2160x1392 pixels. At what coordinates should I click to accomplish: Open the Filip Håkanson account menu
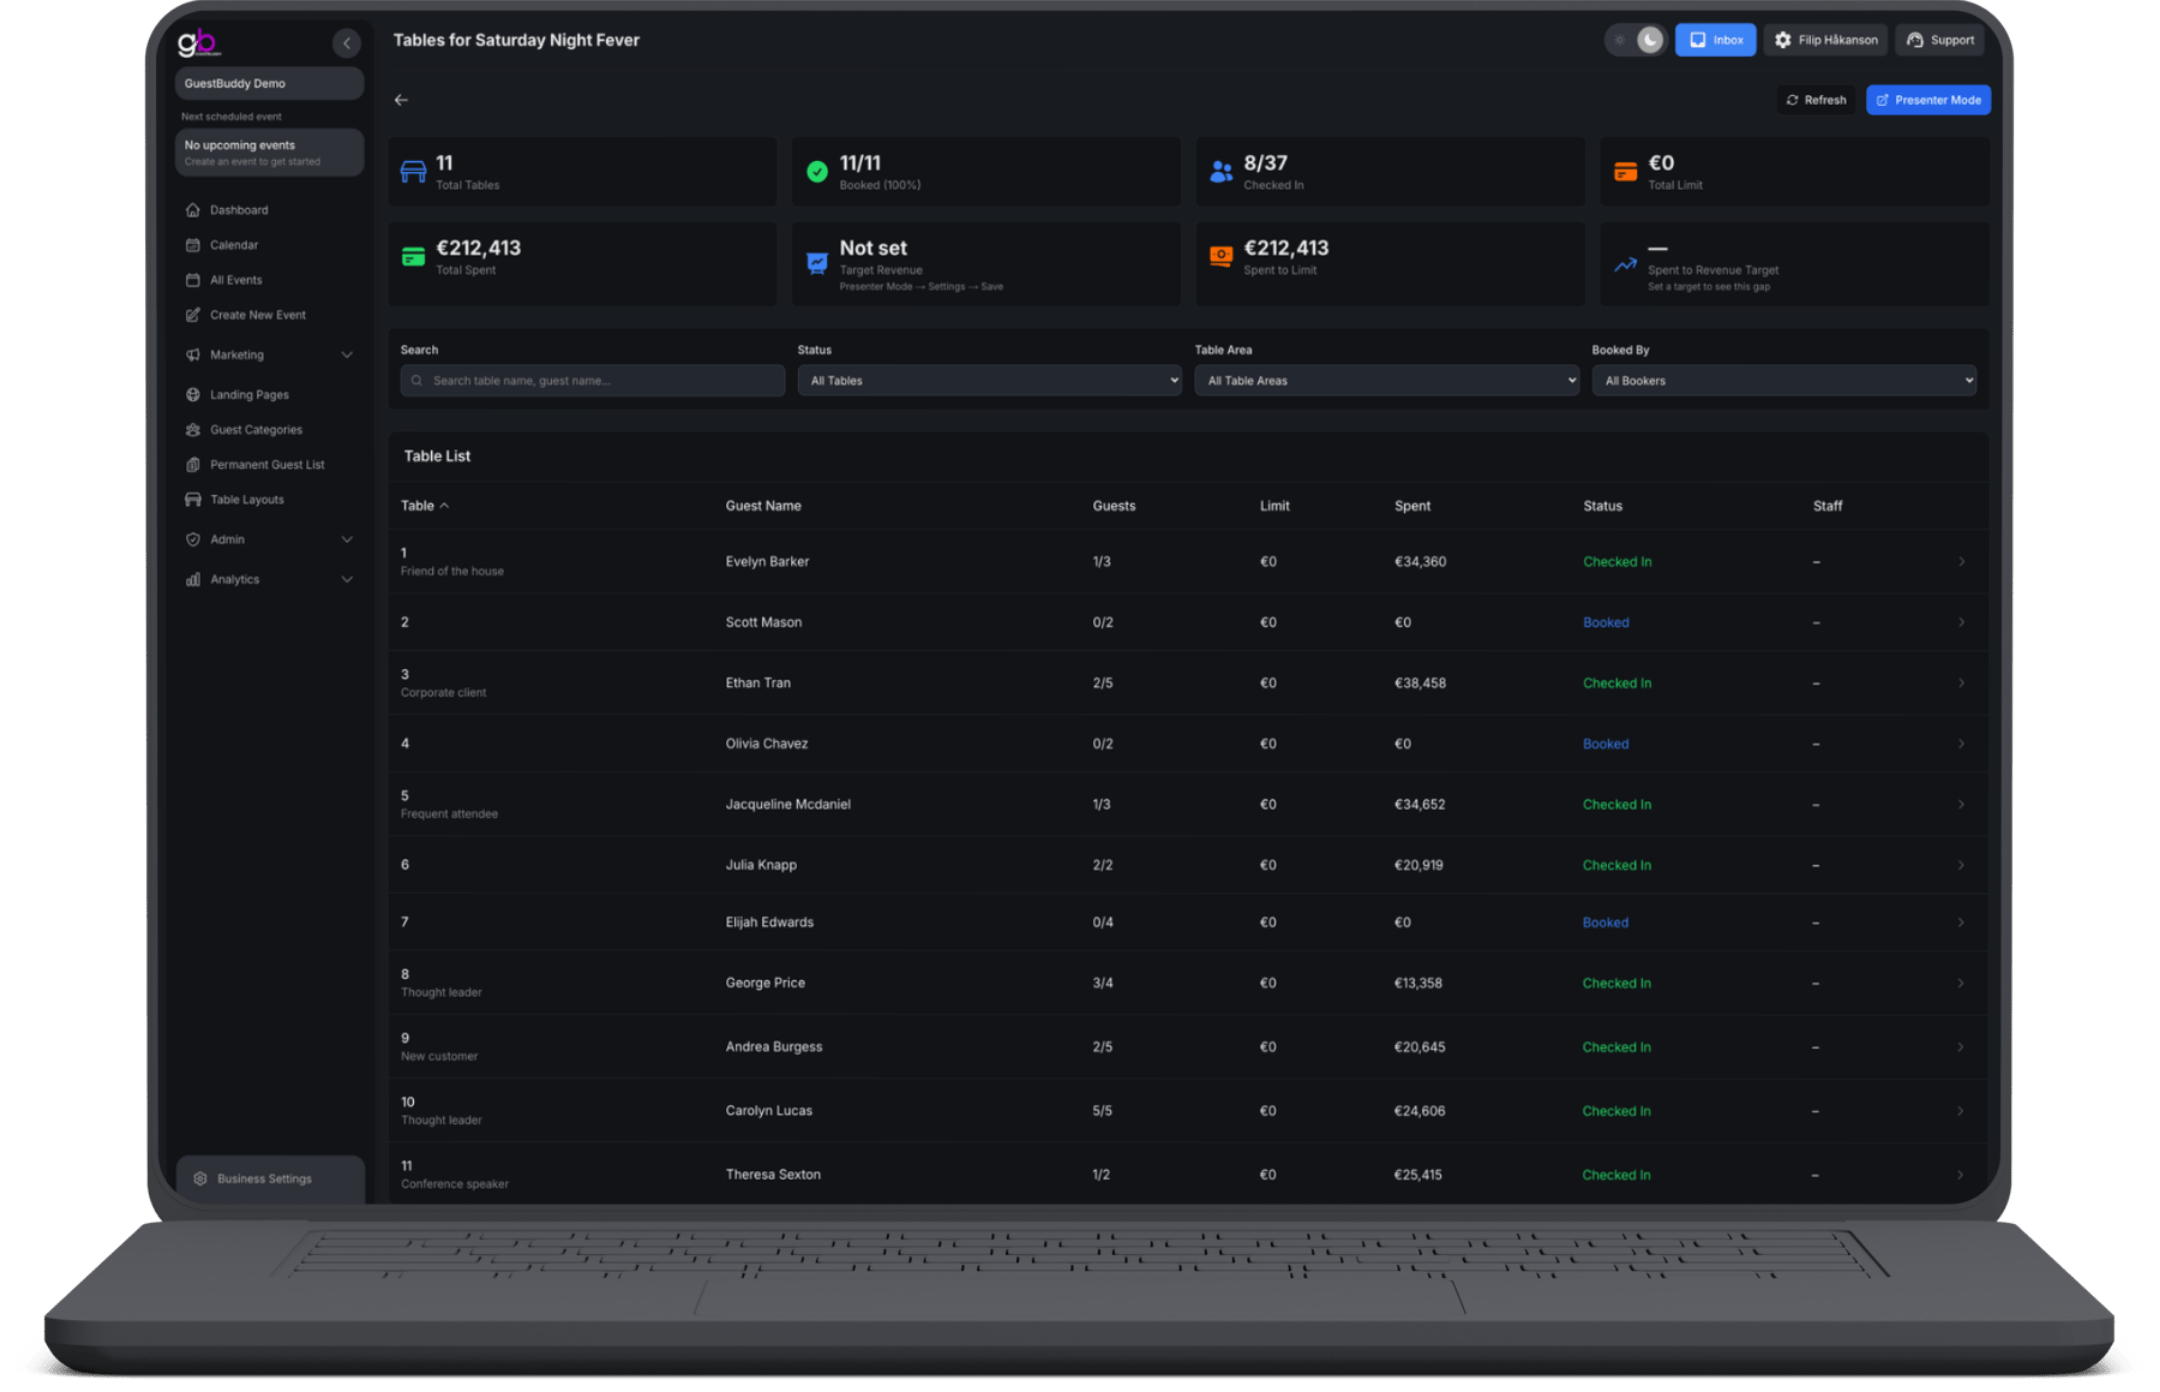pyautogui.click(x=1826, y=40)
